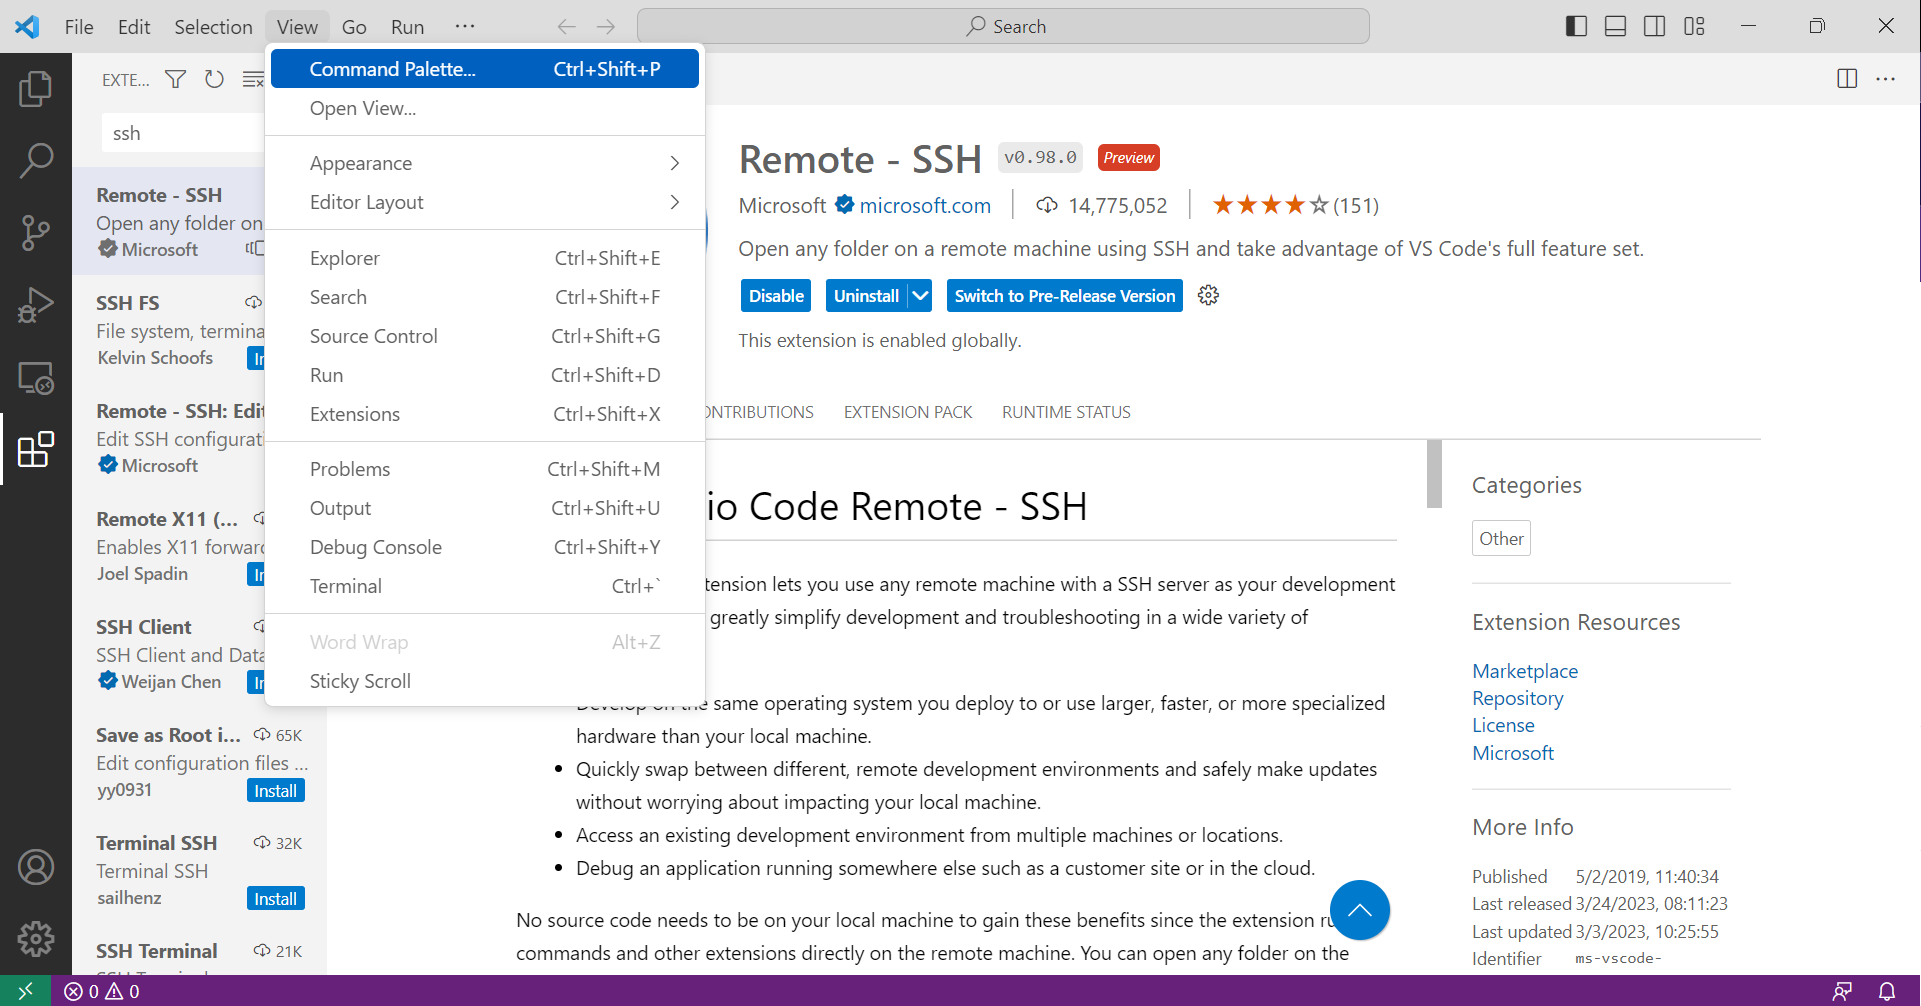Select Output in the View menu
Image resolution: width=1921 pixels, height=1006 pixels.
click(485, 508)
